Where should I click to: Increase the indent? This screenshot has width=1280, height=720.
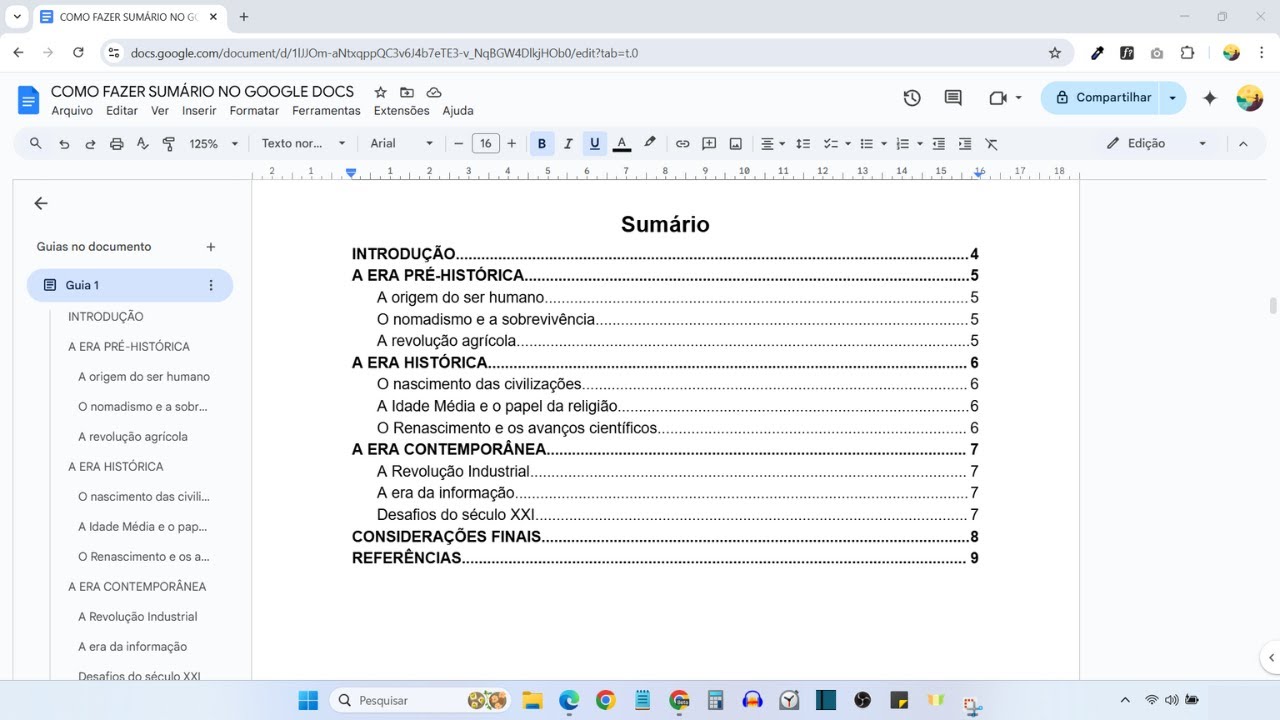coord(965,144)
